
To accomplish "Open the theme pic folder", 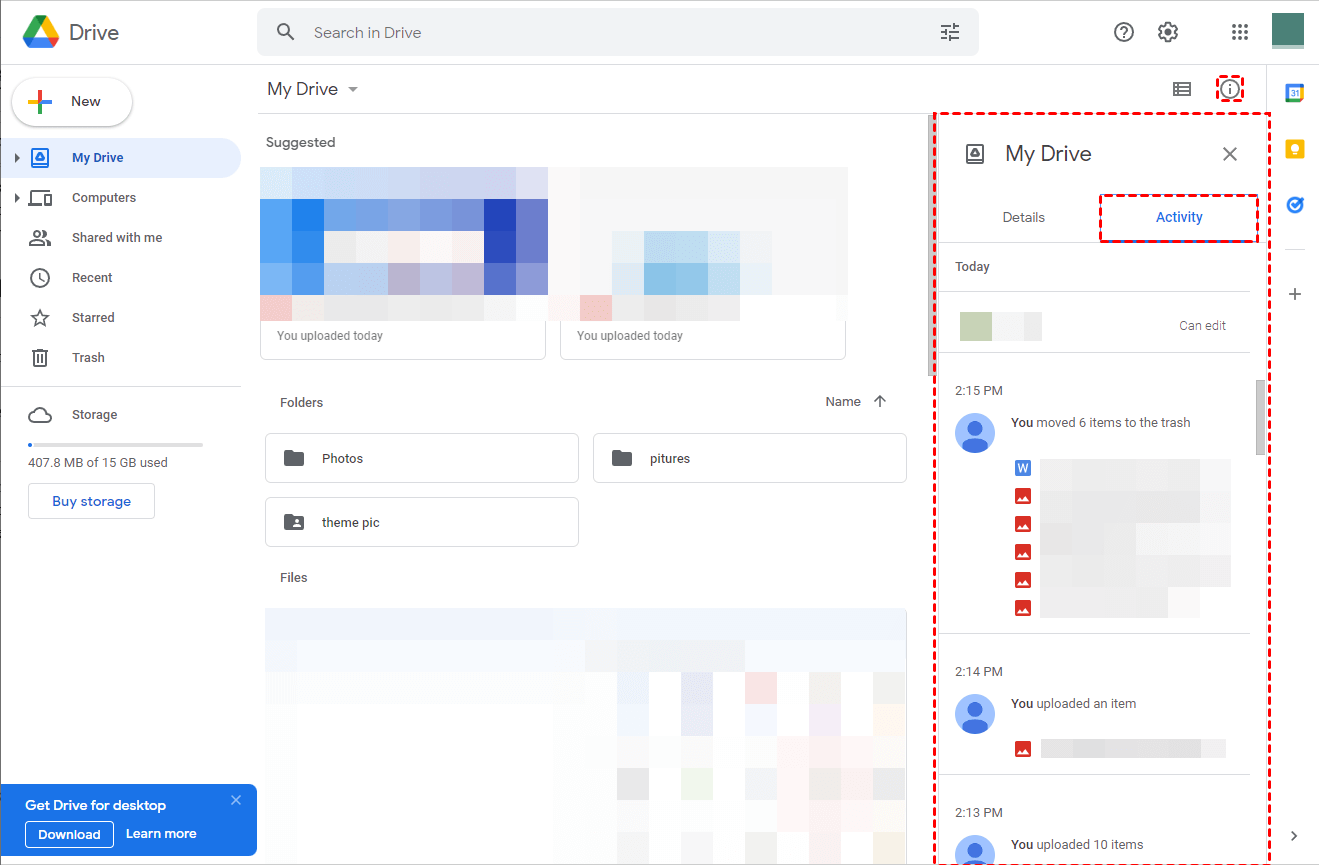I will click(422, 522).
